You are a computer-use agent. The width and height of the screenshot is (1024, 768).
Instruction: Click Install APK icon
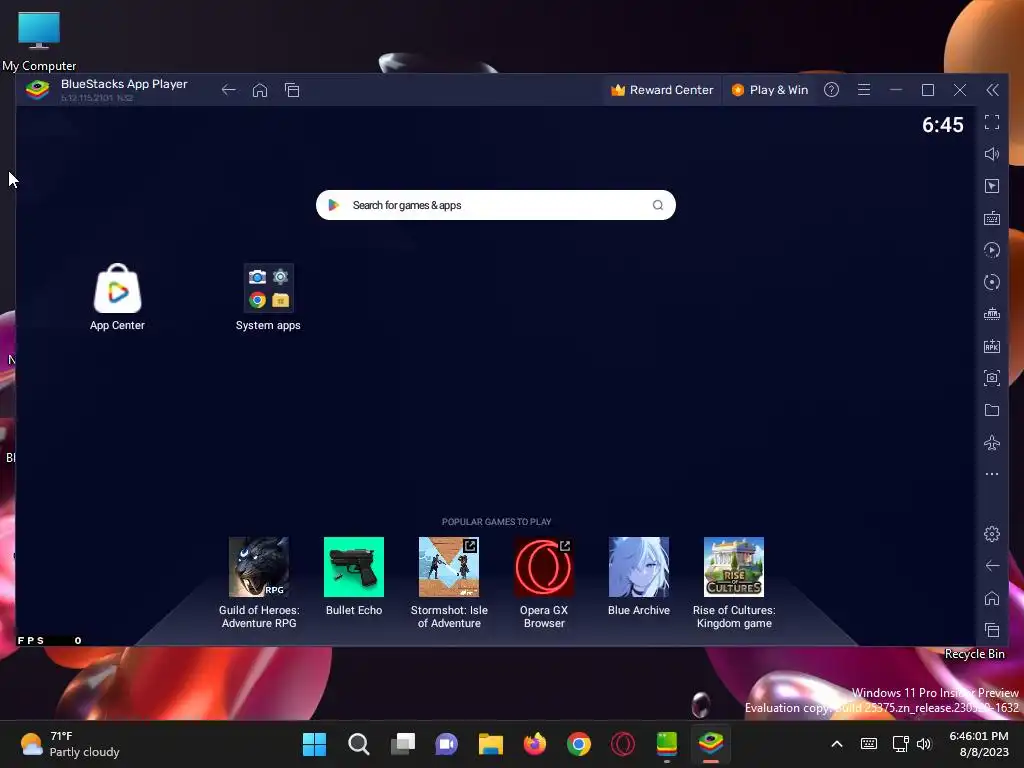coord(992,346)
